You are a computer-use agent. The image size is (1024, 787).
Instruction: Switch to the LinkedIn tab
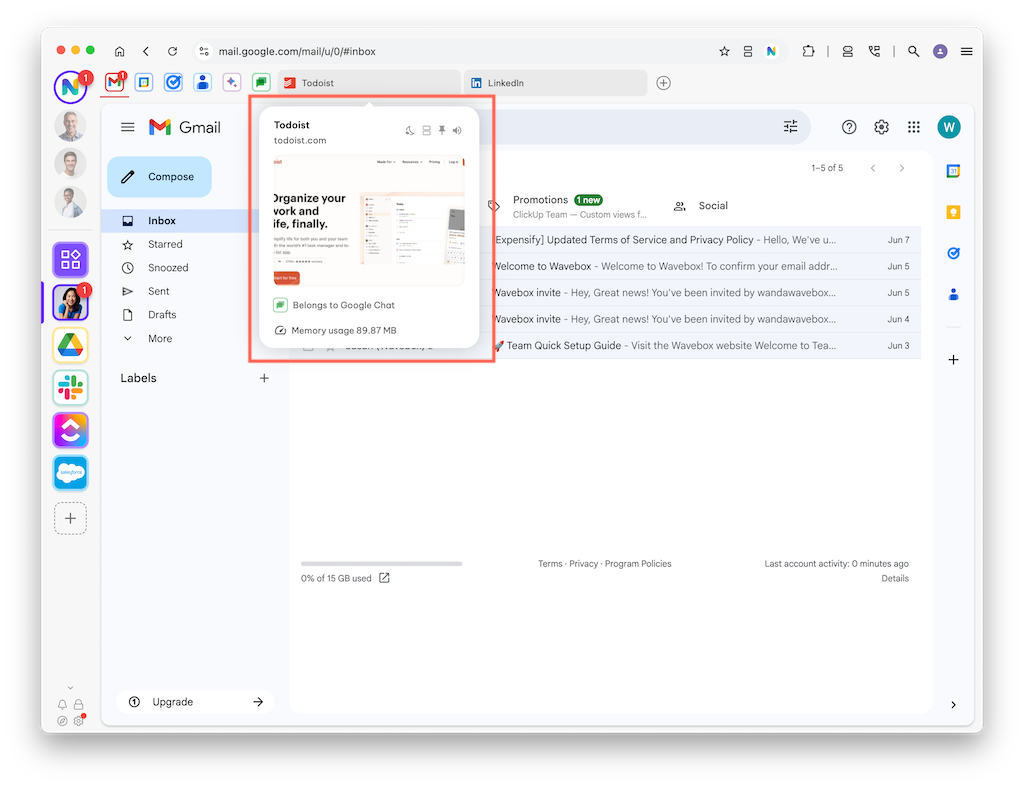pos(556,83)
